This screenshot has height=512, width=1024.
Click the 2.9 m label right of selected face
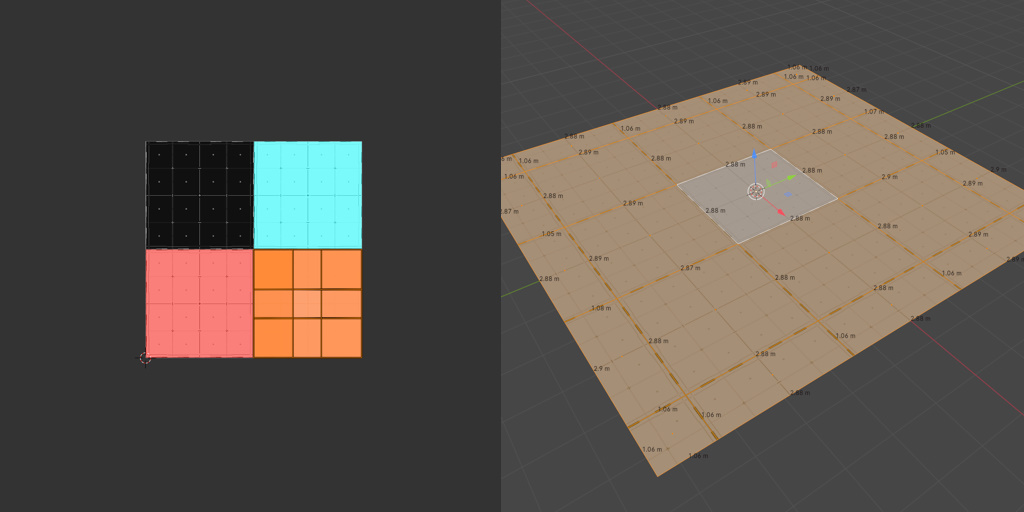889,177
